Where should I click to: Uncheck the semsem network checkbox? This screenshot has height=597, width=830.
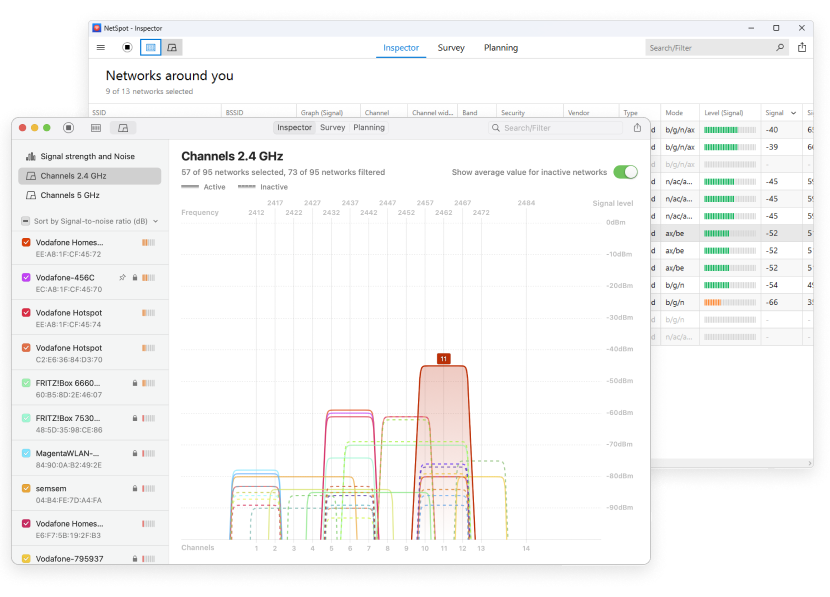point(26,489)
